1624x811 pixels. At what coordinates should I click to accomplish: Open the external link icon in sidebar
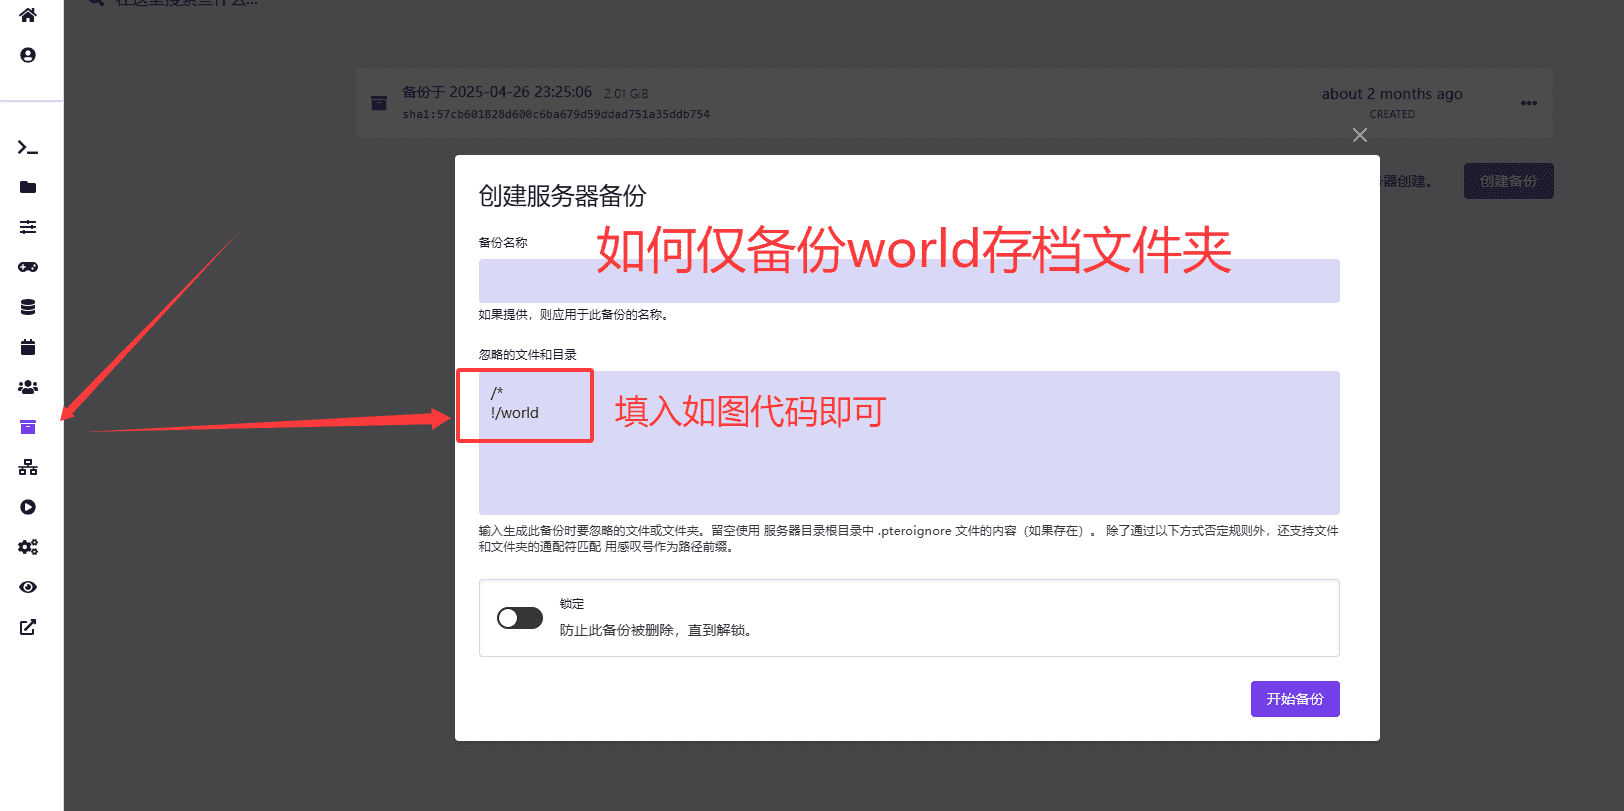28,627
